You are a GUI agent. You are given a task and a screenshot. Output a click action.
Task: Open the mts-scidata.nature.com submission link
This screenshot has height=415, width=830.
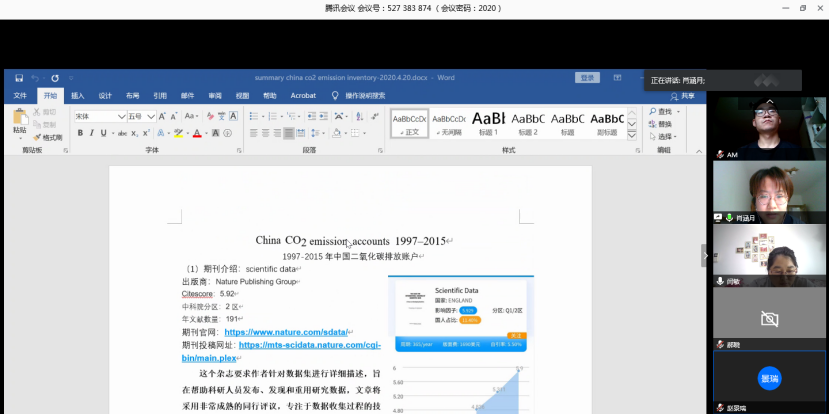pos(281,351)
